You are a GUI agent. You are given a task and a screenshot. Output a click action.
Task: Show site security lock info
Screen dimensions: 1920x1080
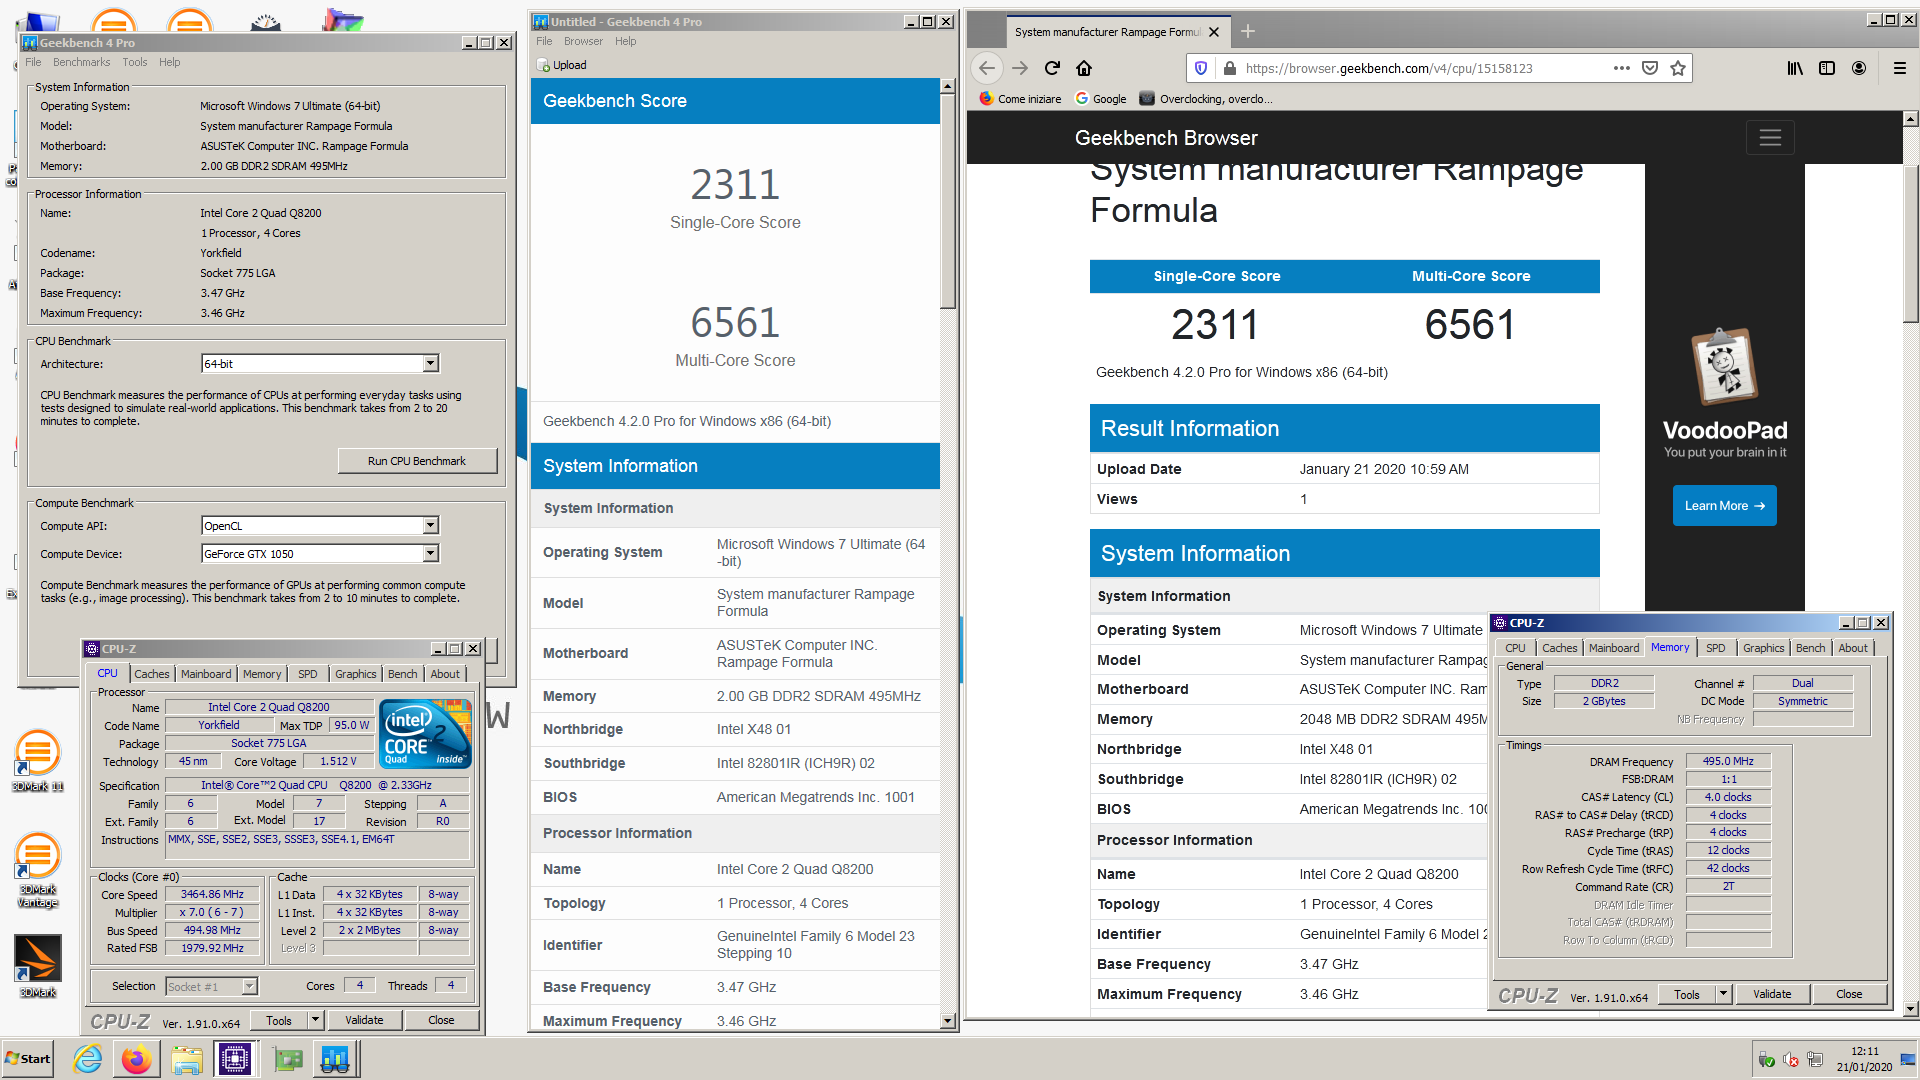click(x=1229, y=68)
